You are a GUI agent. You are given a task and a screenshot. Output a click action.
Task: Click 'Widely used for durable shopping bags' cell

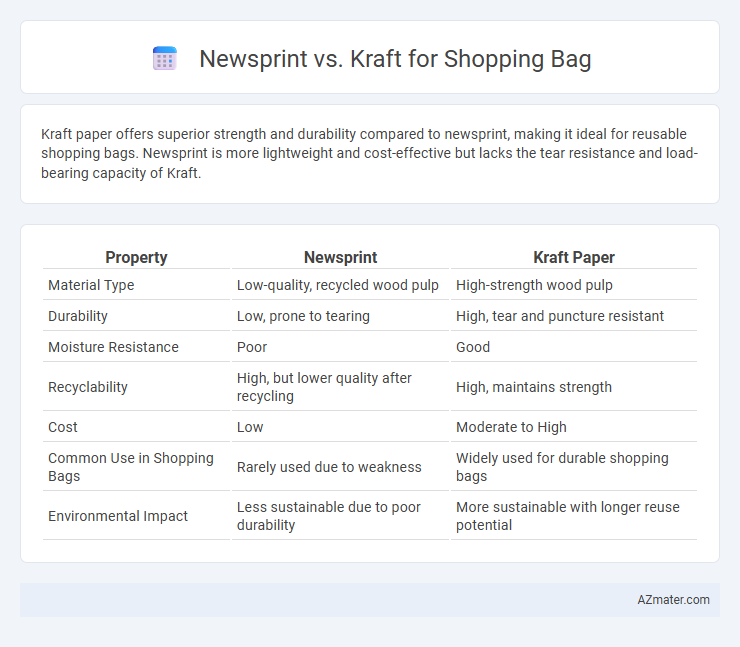tap(562, 467)
